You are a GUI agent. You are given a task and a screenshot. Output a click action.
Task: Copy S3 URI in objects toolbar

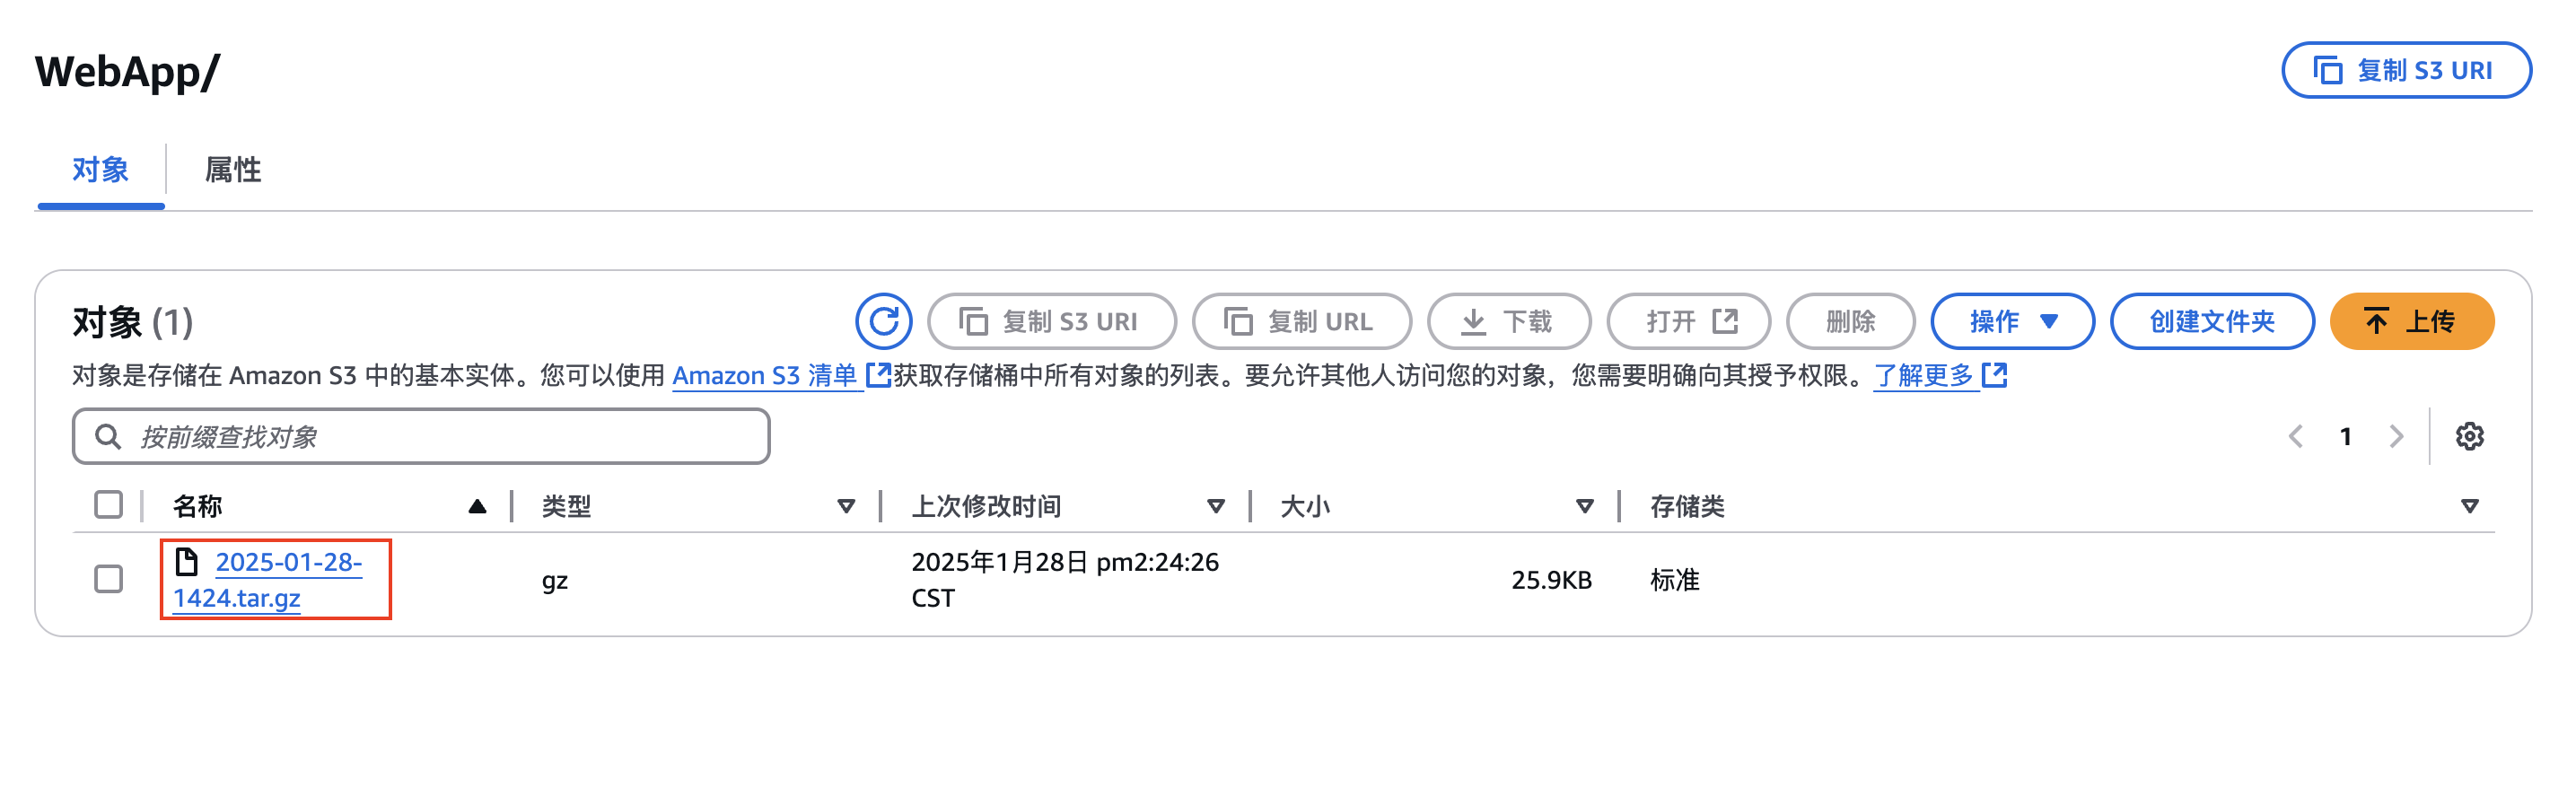(1051, 321)
